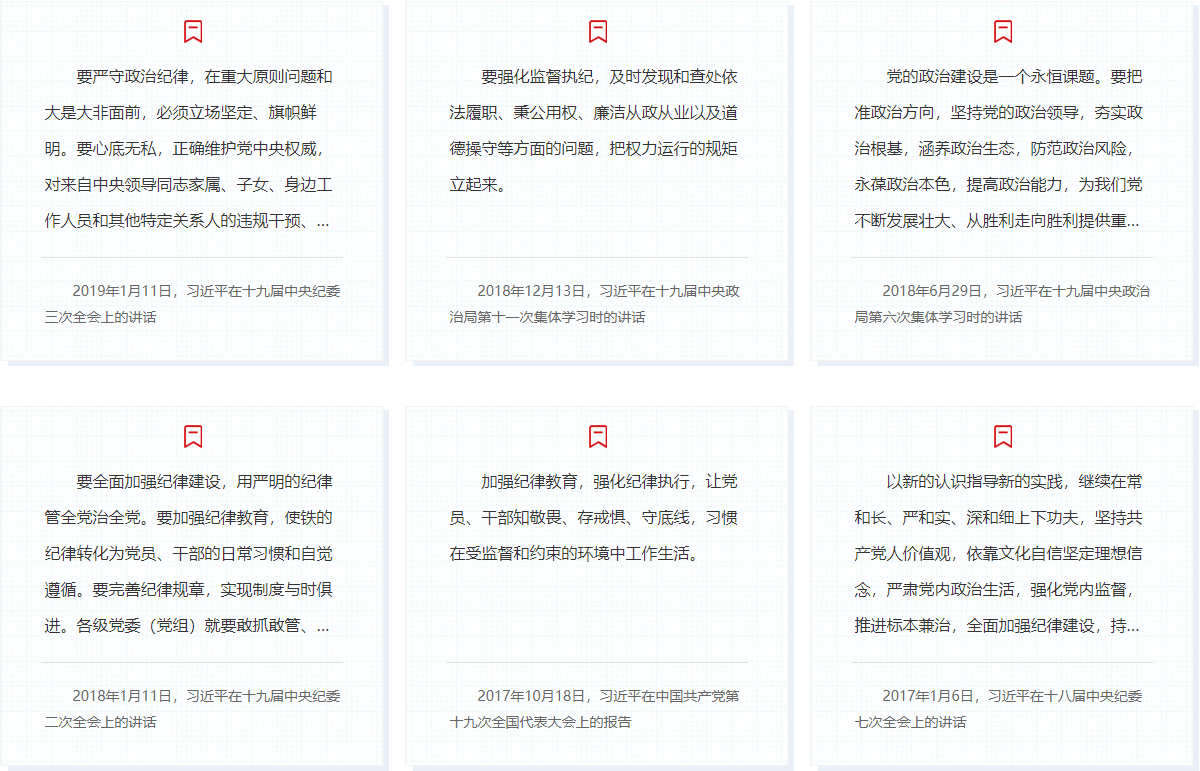Expand truncated ellipsis after '从胜利走向胜利提供重'
Viewport: 1200px width, 771px height.
point(1133,222)
